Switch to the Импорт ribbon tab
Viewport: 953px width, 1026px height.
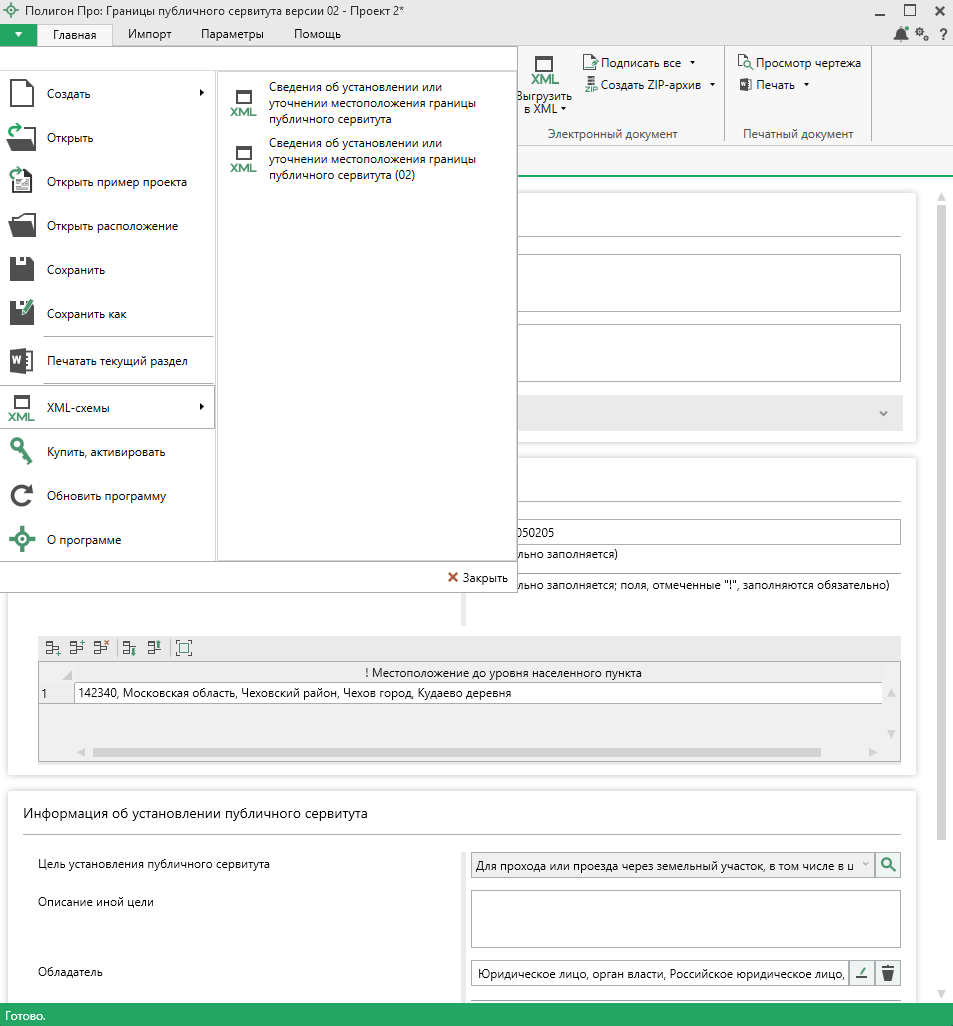pos(149,34)
